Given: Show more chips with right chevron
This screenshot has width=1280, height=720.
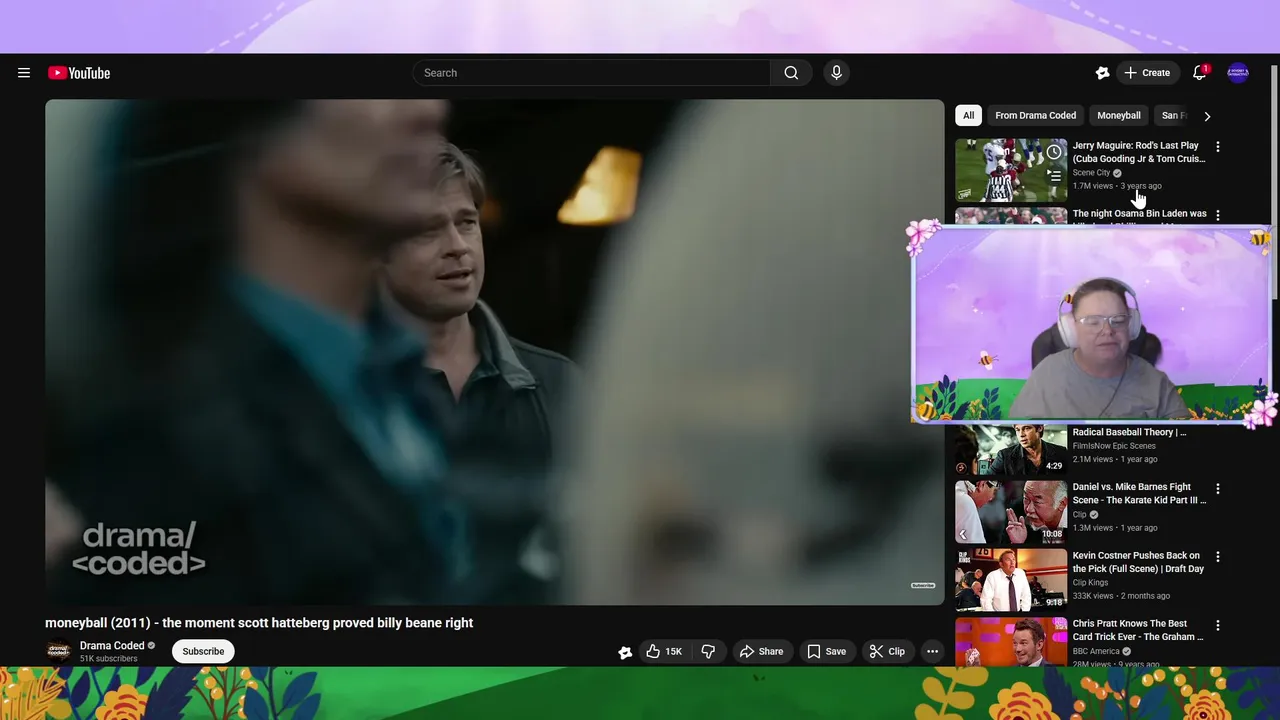Looking at the screenshot, I should 1207,116.
